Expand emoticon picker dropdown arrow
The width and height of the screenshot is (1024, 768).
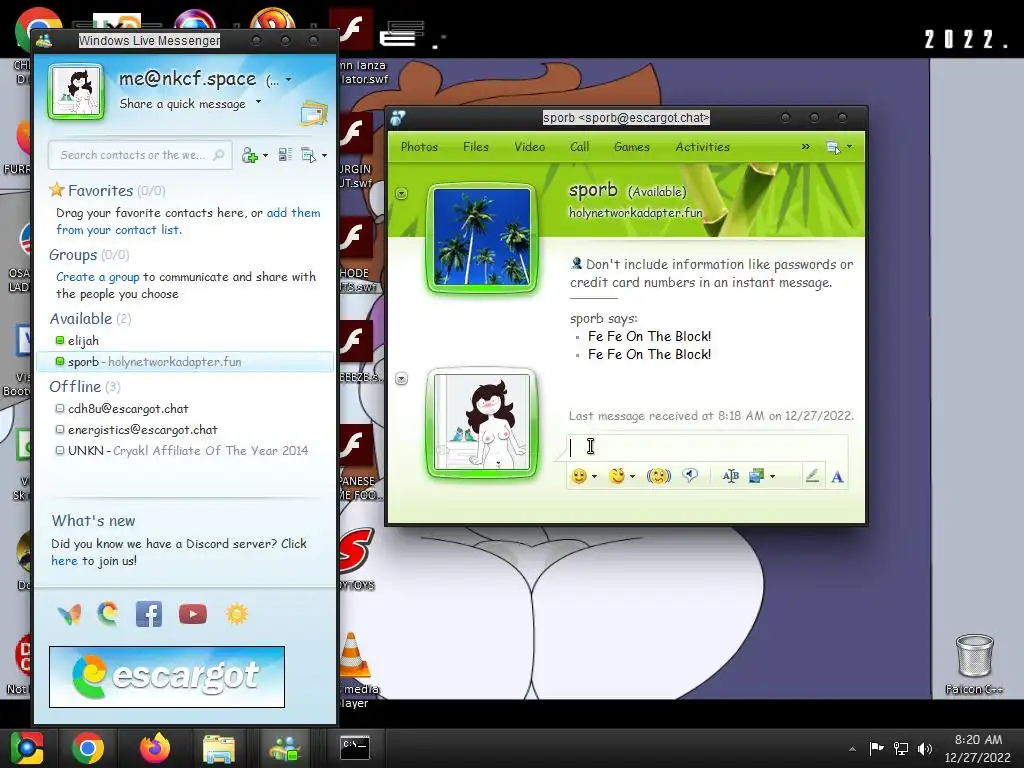click(594, 477)
